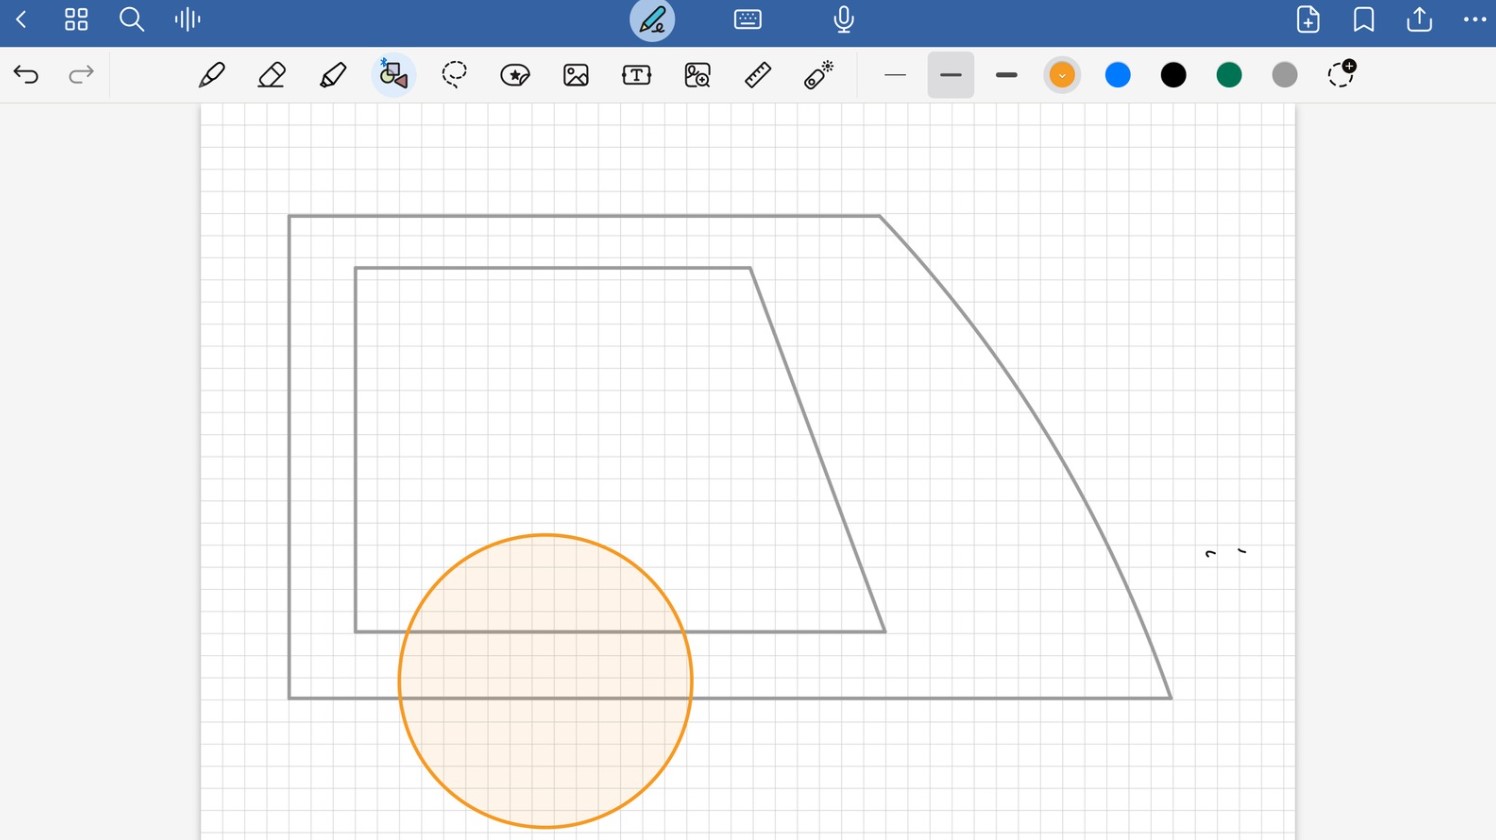Insert an image with the photo tool
The width and height of the screenshot is (1496, 840).
(576, 75)
